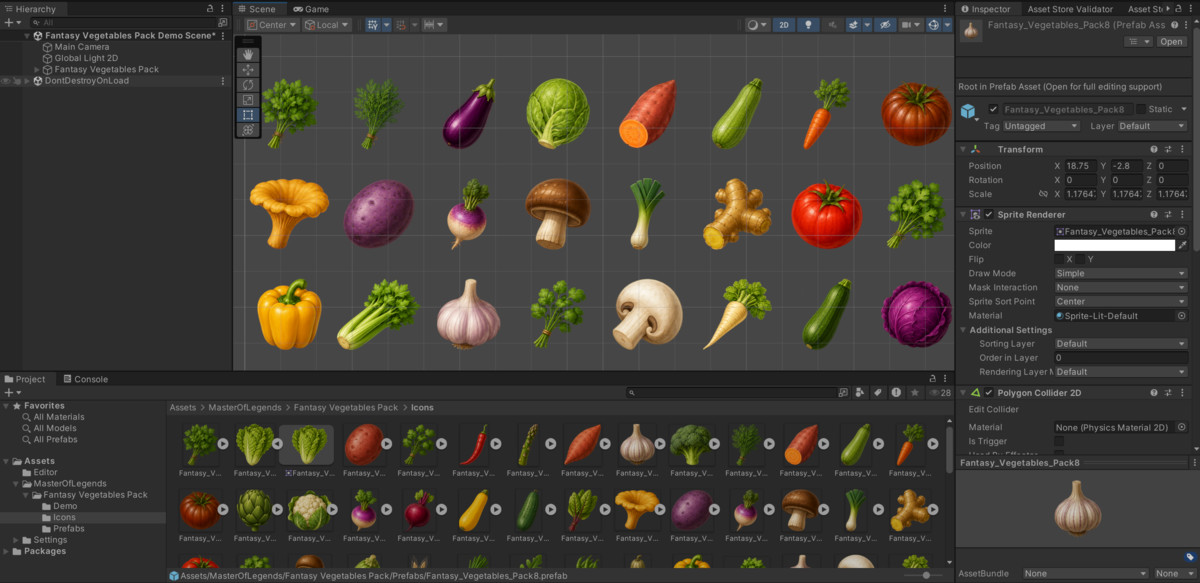This screenshot has width=1200, height=583.
Task: Open scene camera settings icon
Action: point(910,25)
